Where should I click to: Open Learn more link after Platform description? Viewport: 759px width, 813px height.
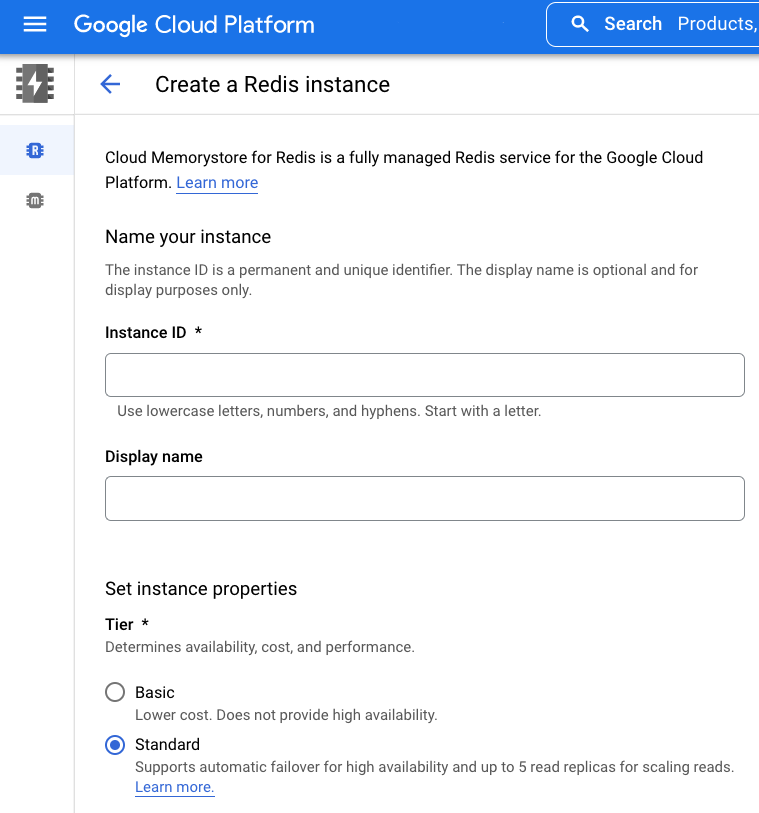point(217,183)
